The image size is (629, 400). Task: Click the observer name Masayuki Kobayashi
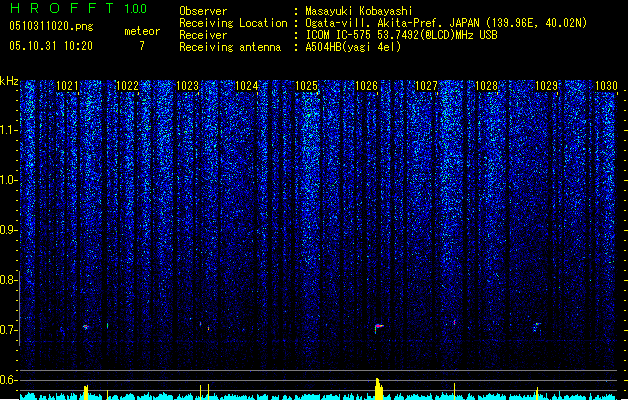pyautogui.click(x=358, y=11)
